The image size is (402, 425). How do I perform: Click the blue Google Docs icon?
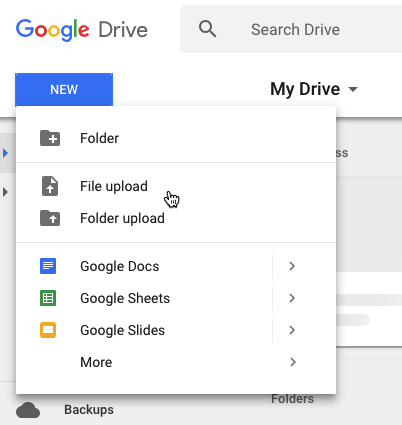48,266
